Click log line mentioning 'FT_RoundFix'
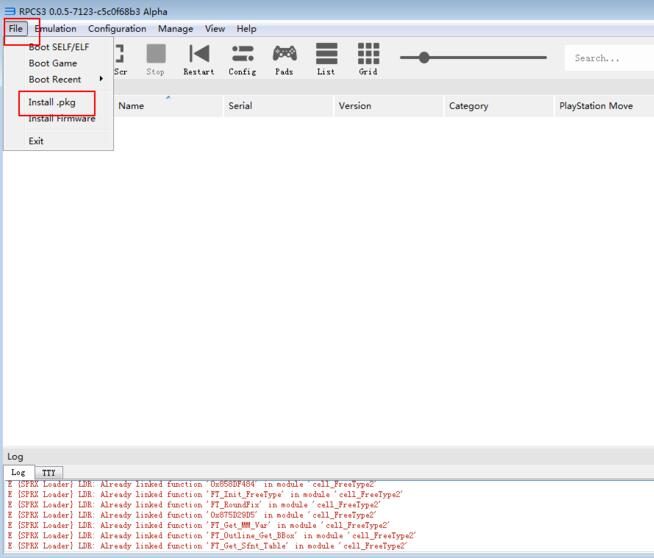The width and height of the screenshot is (654, 558). 194,505
